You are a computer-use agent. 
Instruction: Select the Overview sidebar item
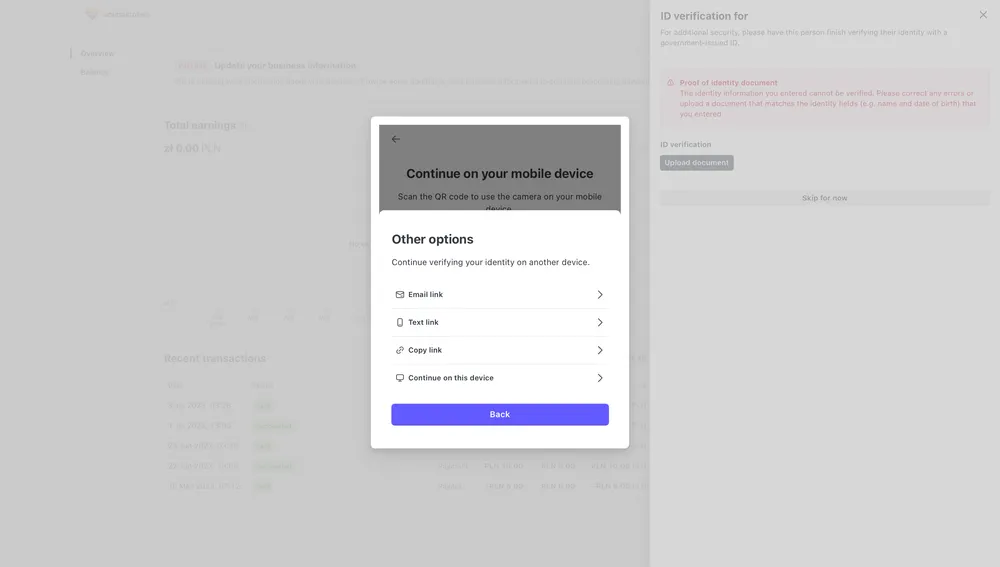pyautogui.click(x=97, y=54)
